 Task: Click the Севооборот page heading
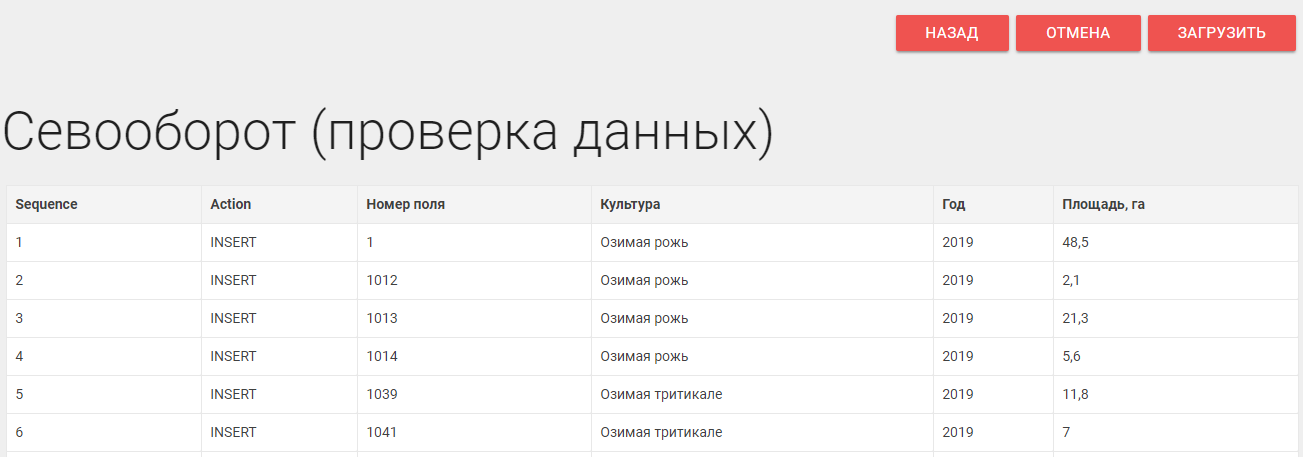click(x=388, y=132)
